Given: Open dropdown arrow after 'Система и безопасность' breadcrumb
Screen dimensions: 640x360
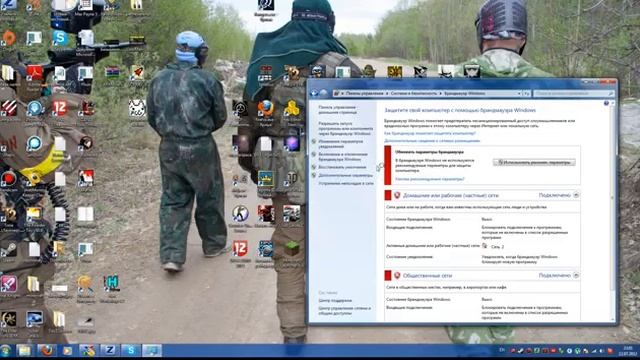Looking at the screenshot, I should pyautogui.click(x=441, y=93).
